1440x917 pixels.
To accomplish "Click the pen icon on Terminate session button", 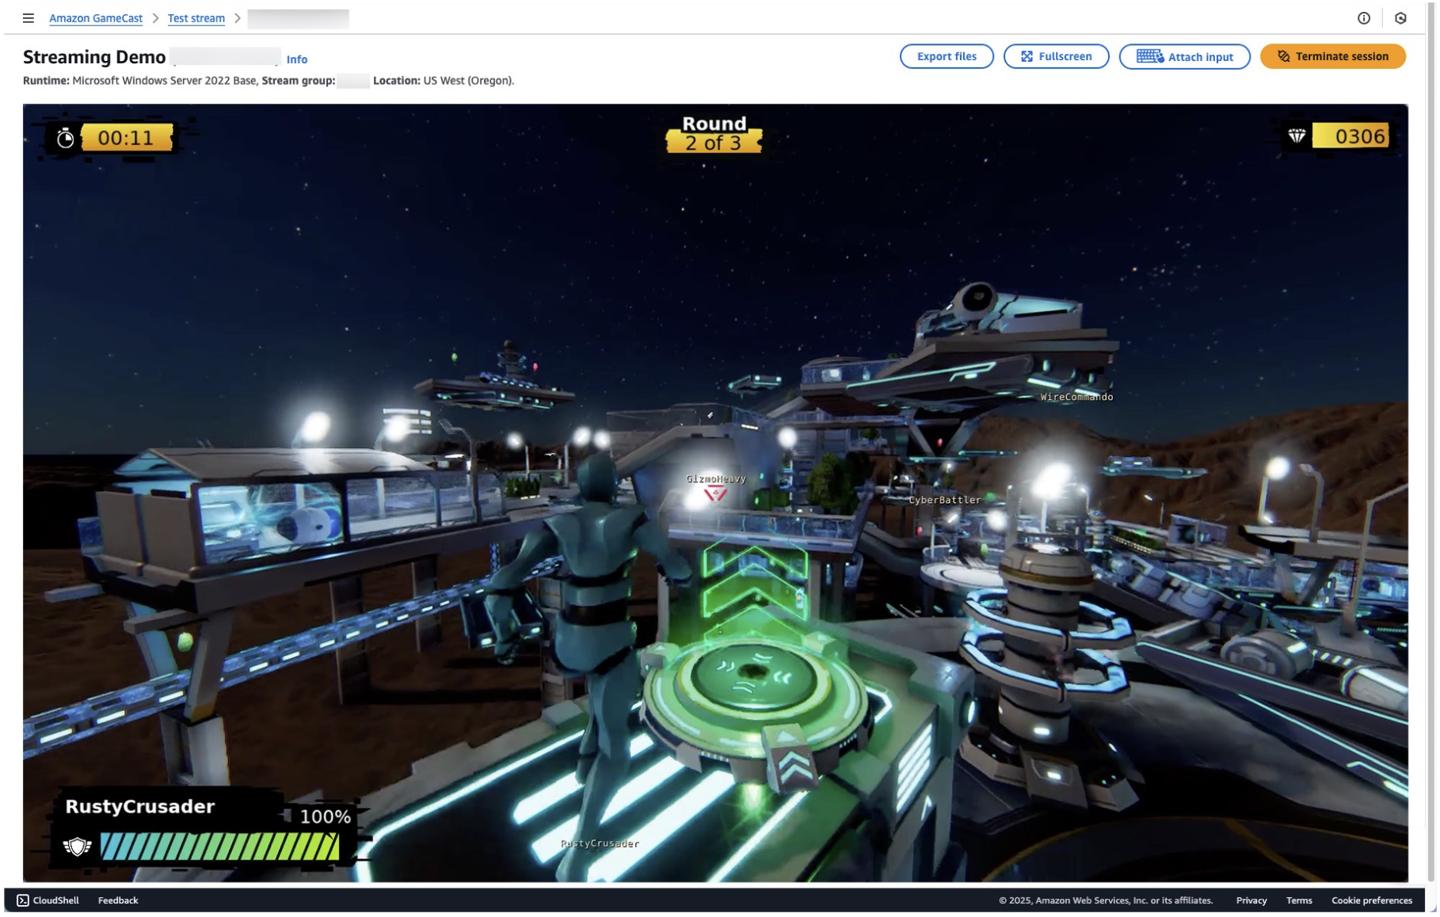I will (1283, 56).
